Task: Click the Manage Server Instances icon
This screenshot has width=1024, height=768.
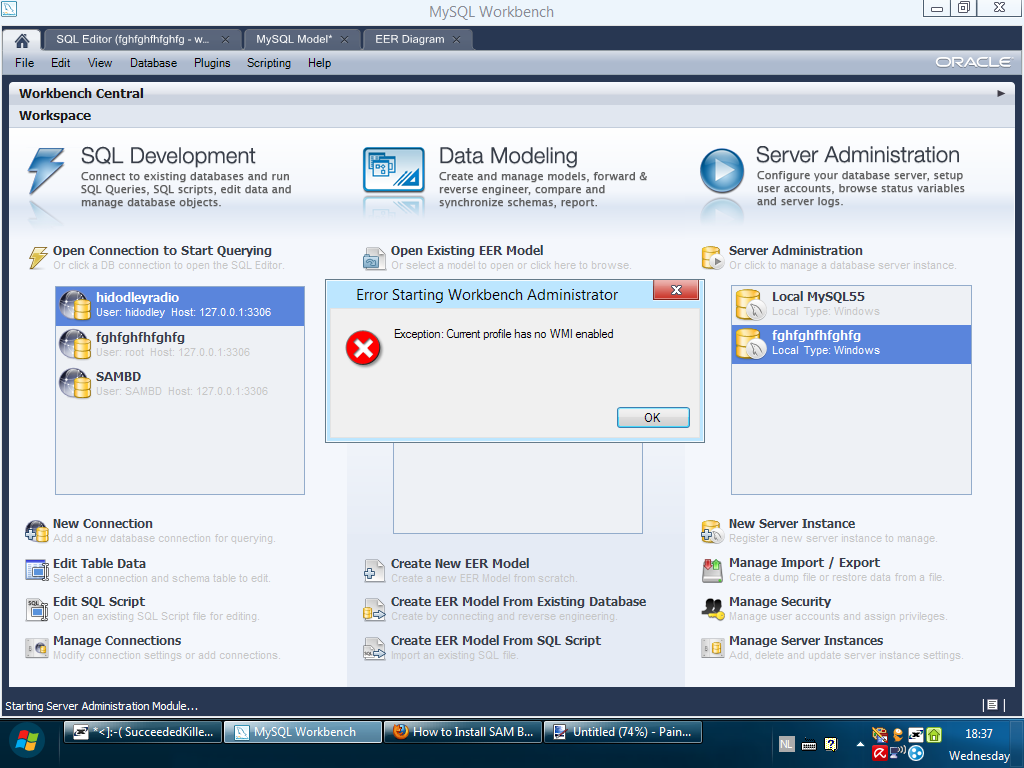Action: pyautogui.click(x=712, y=648)
